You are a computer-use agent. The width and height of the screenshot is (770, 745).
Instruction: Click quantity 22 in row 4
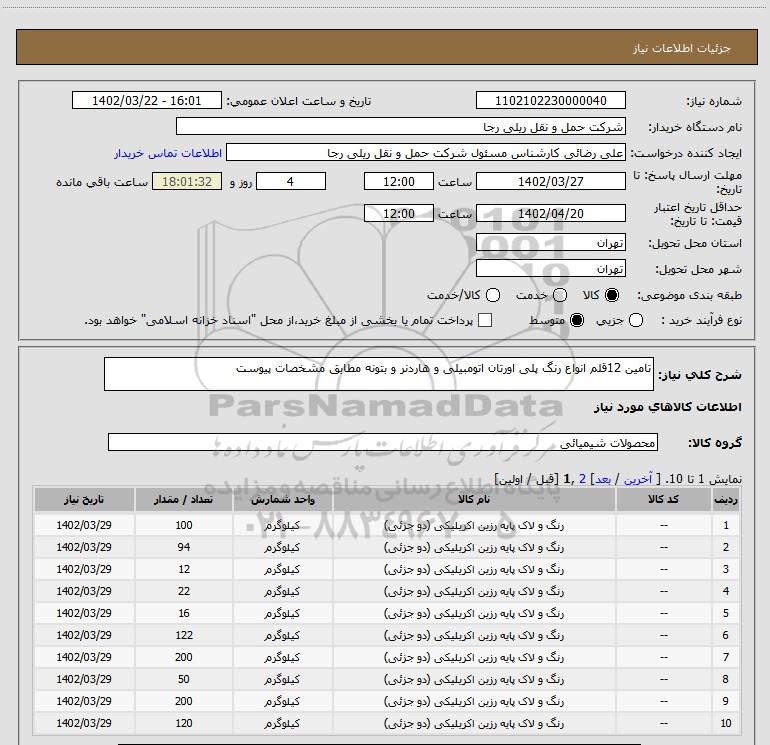(x=184, y=591)
